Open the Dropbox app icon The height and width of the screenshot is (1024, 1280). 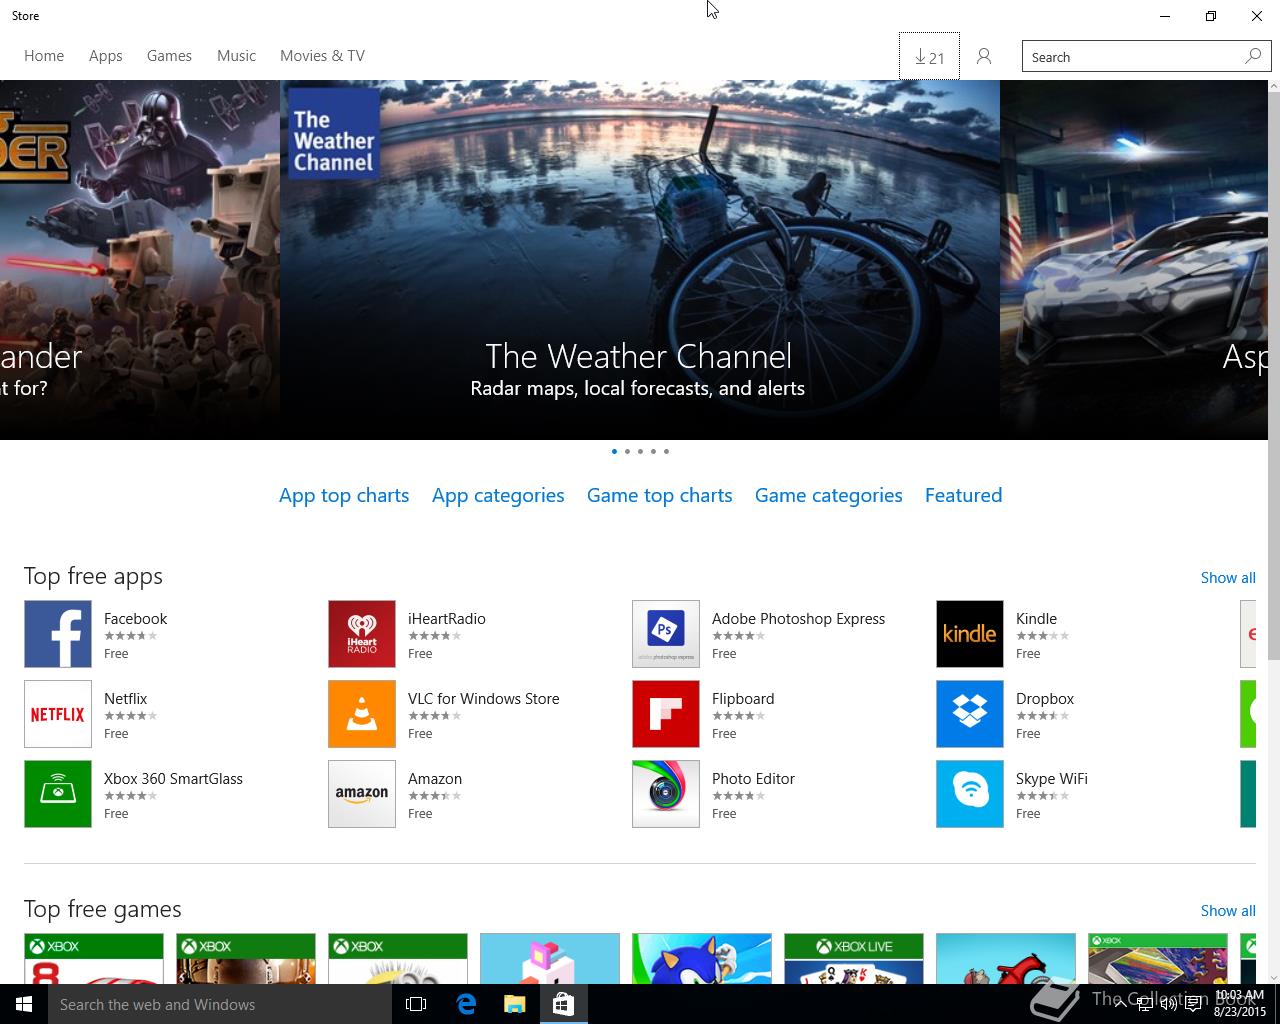click(970, 714)
